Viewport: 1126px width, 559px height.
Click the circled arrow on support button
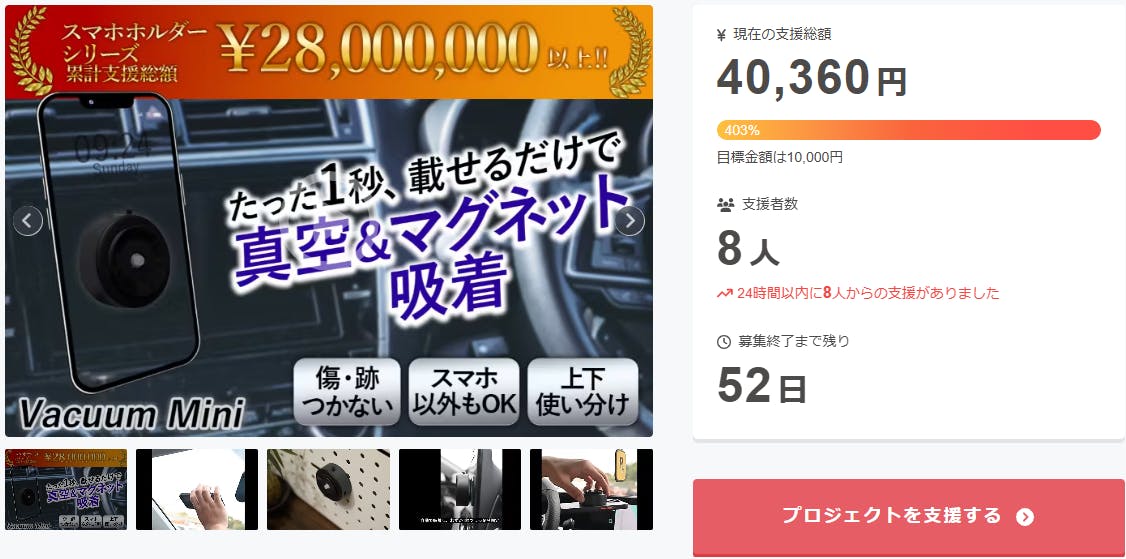pos(1025,517)
